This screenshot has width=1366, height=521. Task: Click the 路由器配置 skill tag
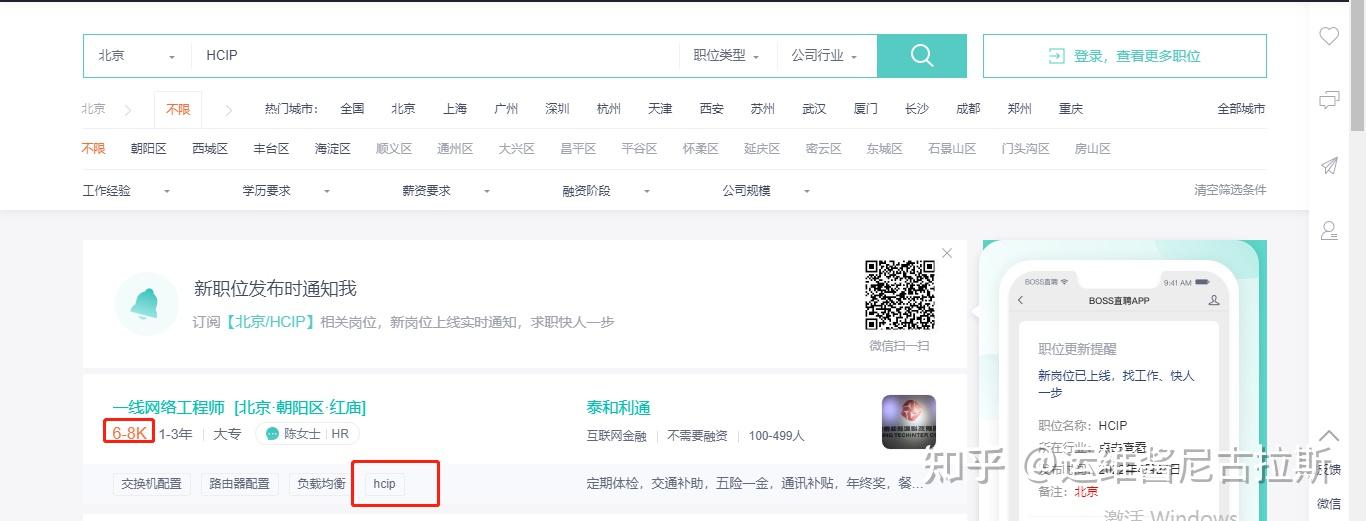point(240,484)
